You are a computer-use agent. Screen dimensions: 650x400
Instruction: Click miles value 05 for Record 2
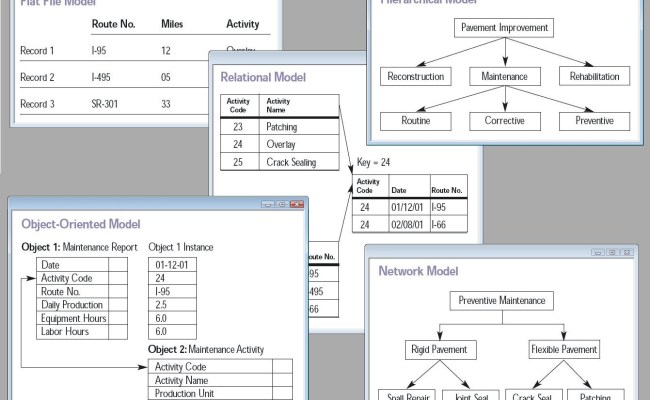(166, 78)
